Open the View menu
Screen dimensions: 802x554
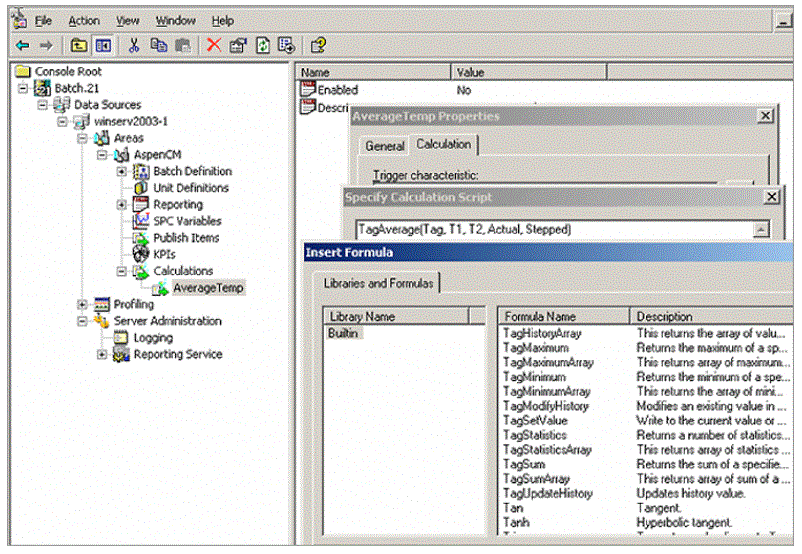pos(127,21)
